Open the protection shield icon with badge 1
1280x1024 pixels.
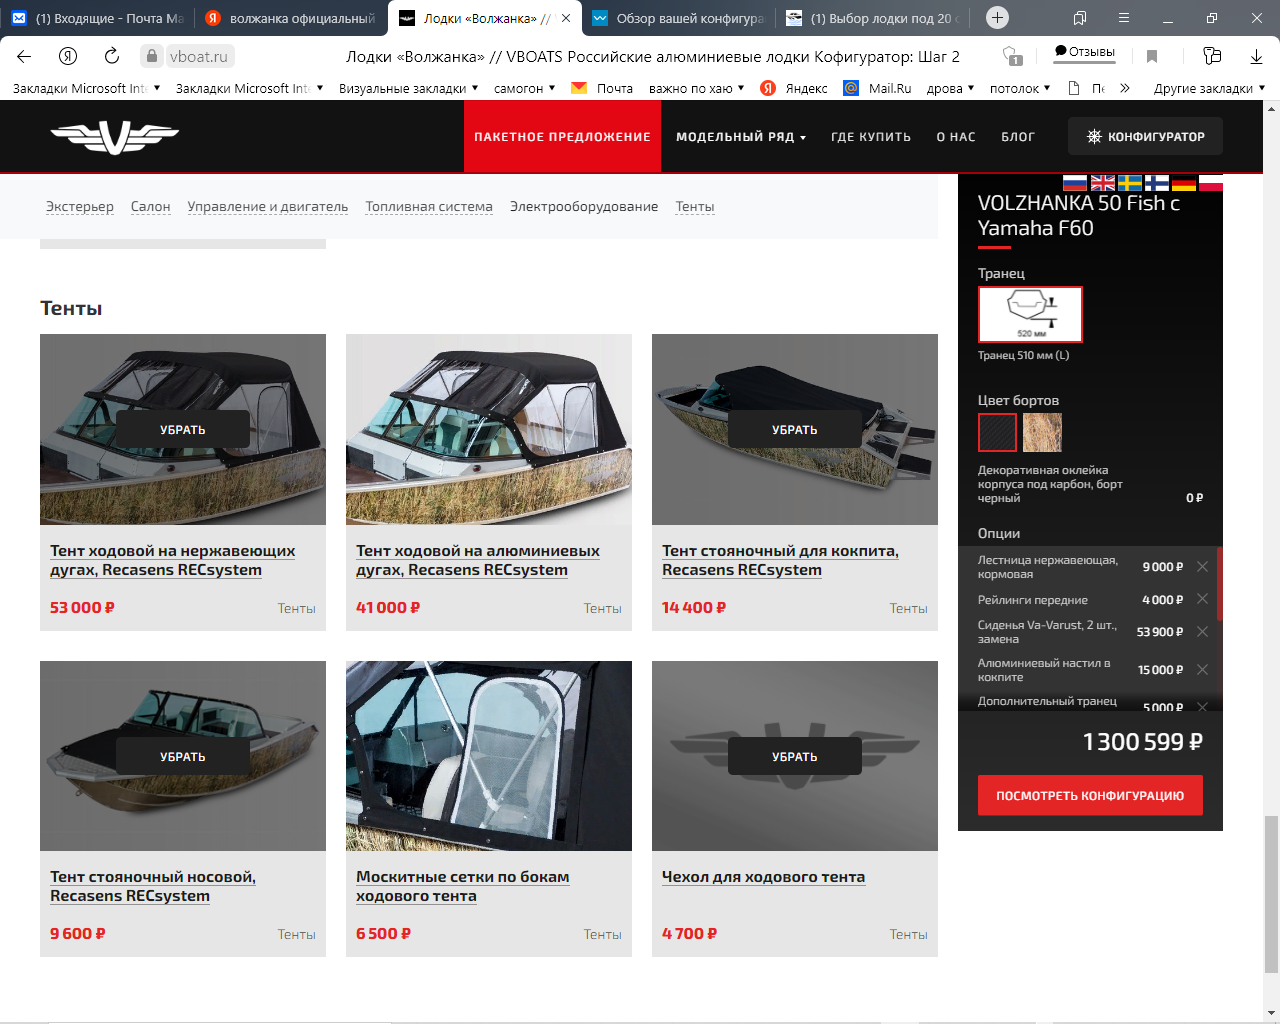tap(1013, 56)
